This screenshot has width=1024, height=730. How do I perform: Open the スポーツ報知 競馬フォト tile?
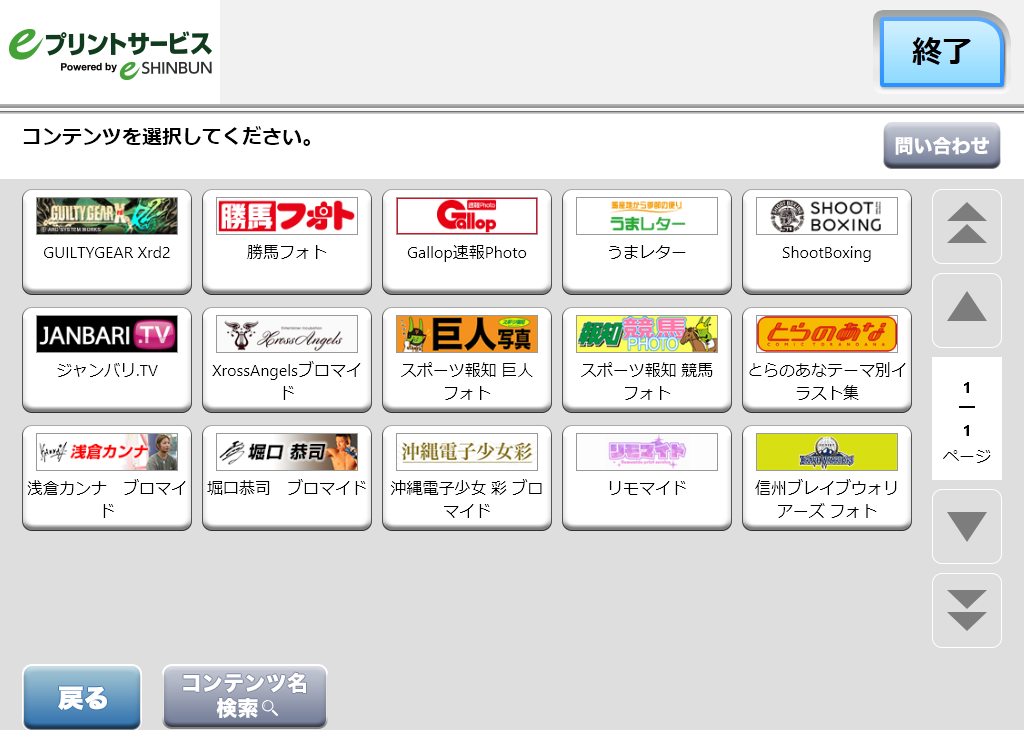[x=647, y=360]
